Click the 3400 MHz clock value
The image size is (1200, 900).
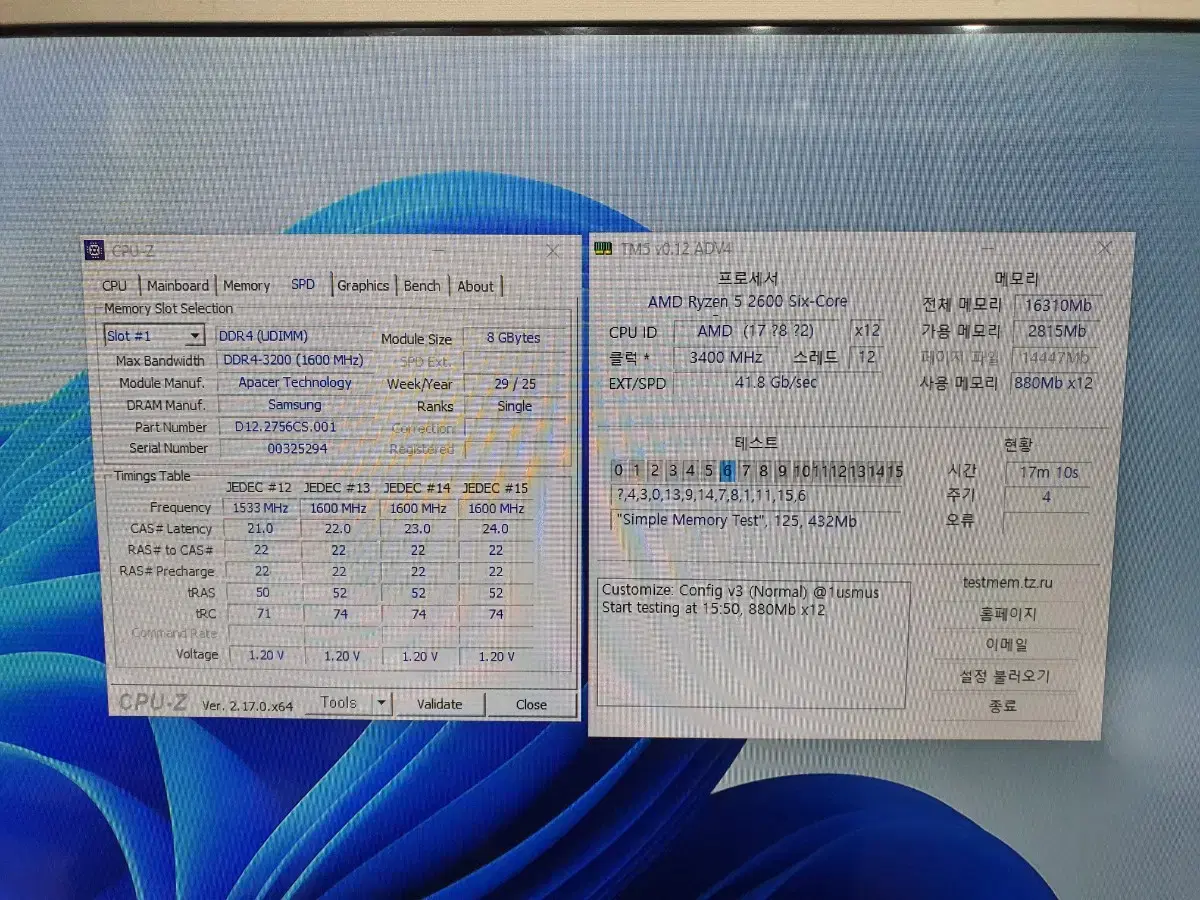pyautogui.click(x=725, y=357)
